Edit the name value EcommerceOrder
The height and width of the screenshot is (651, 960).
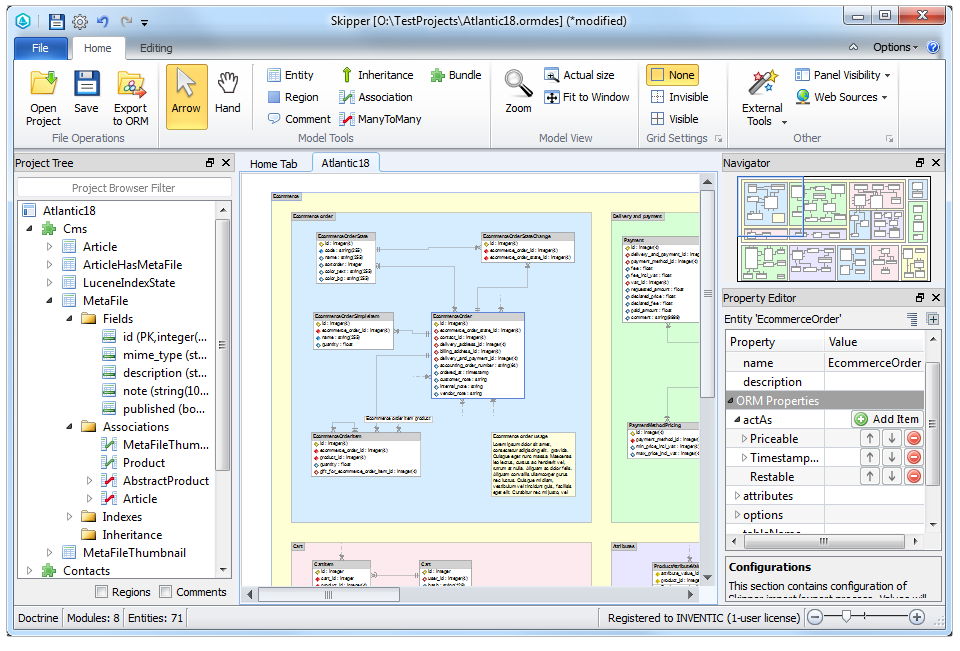(874, 363)
